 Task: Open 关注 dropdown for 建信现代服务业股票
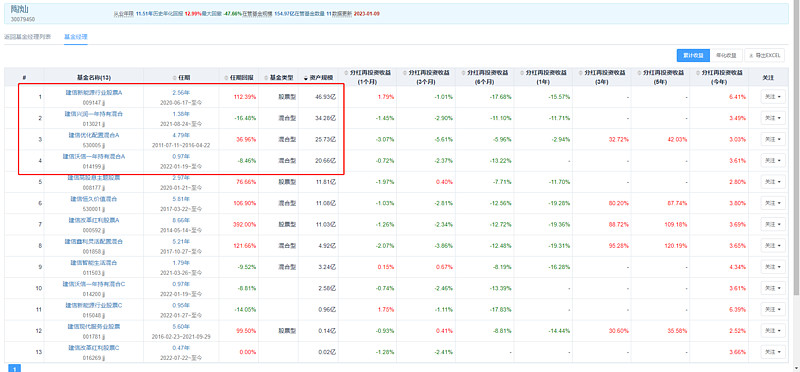pos(773,331)
